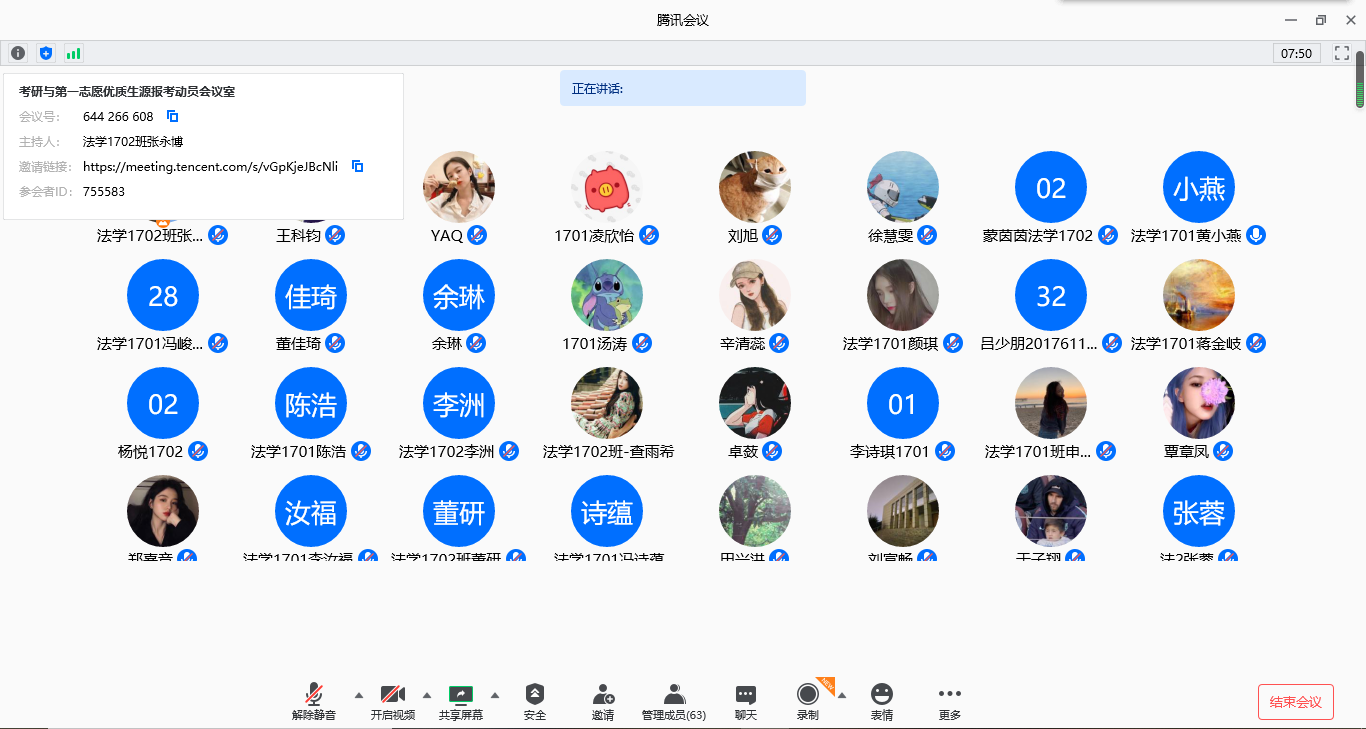
Task: Check the green network signal icon
Action: point(73,53)
